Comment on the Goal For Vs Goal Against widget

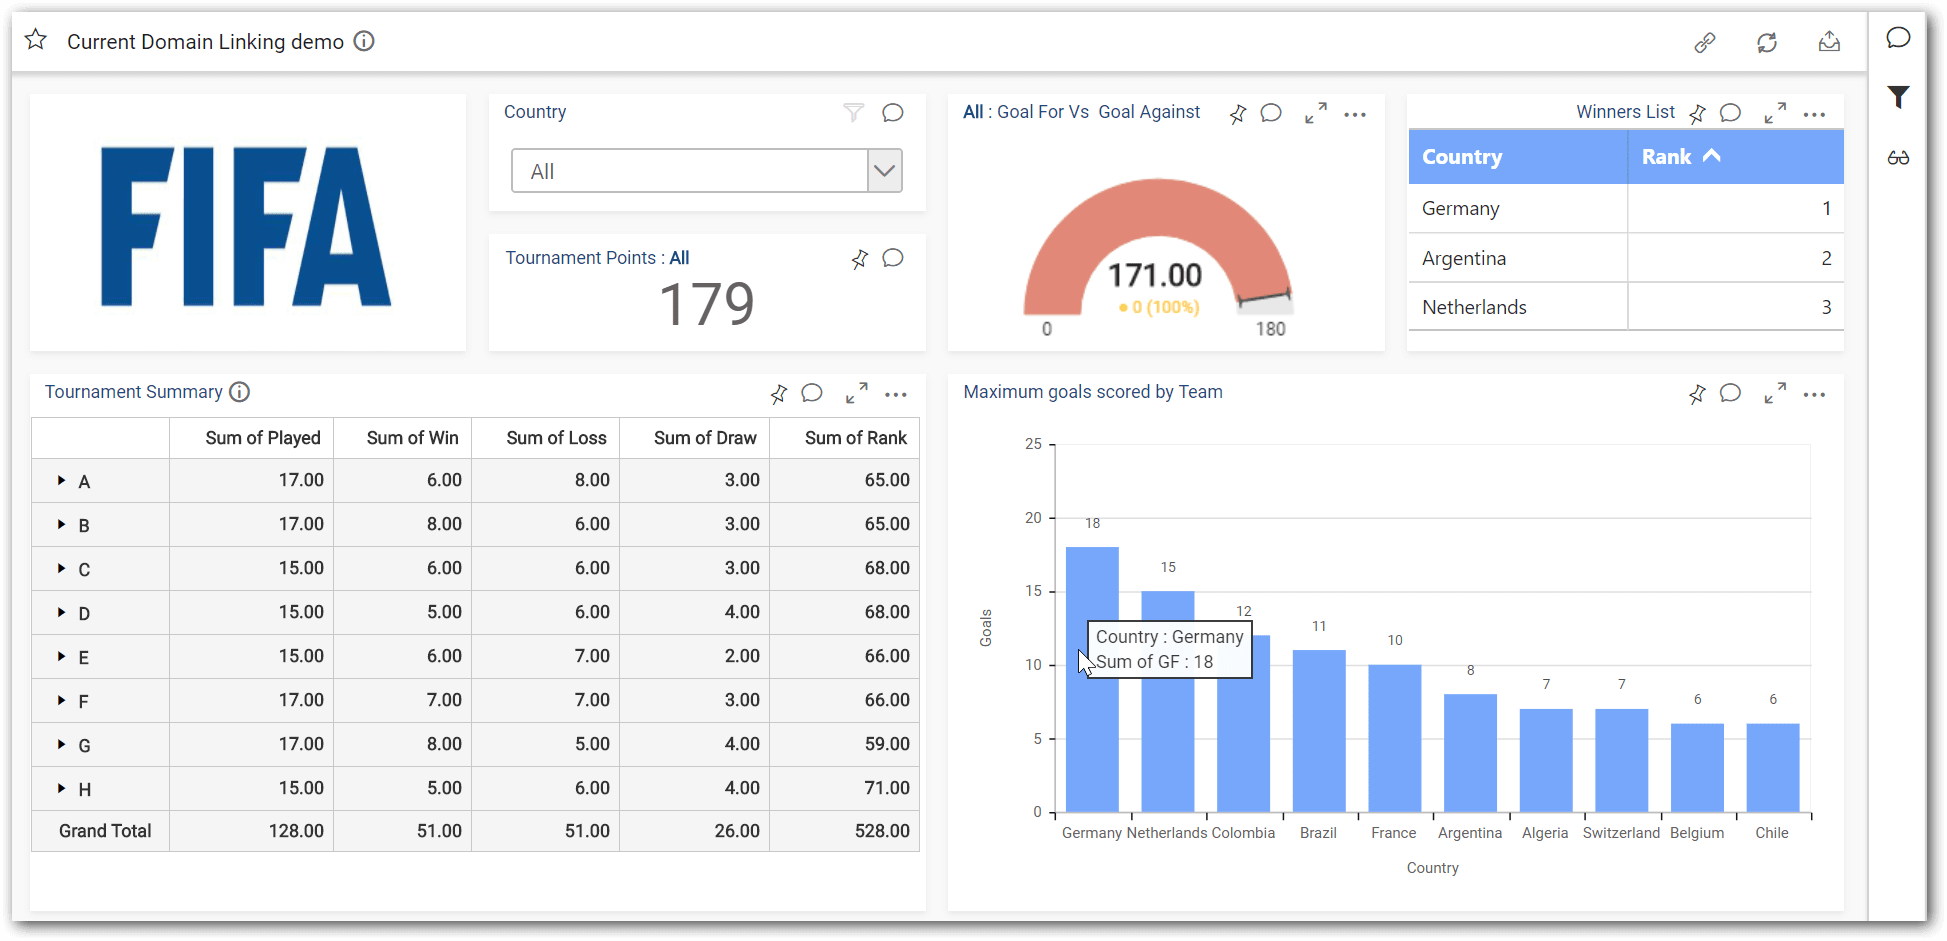click(x=1271, y=113)
